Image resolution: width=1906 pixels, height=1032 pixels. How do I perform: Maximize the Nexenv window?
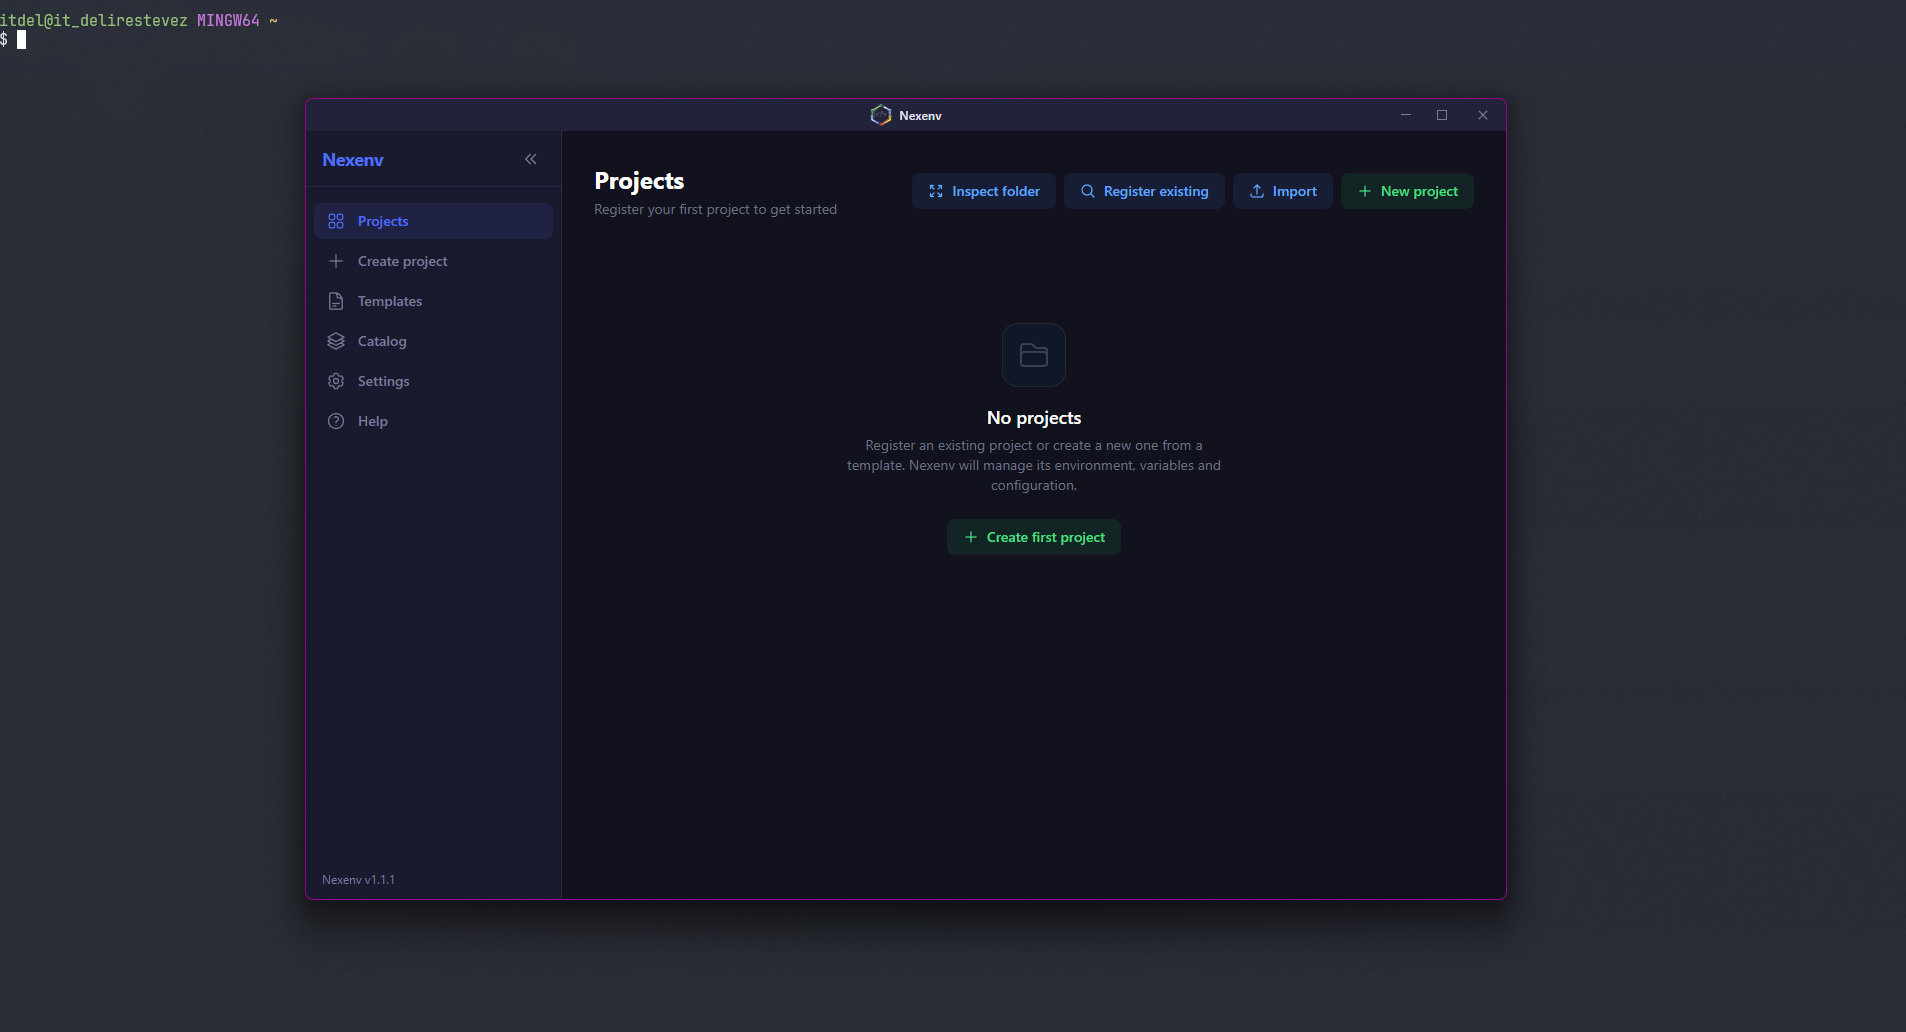(1442, 115)
